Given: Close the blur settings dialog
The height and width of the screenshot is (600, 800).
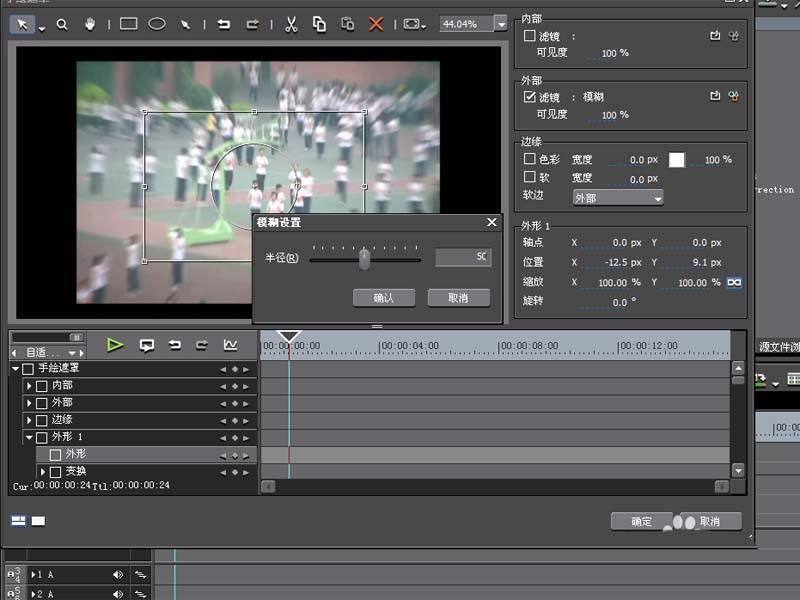Looking at the screenshot, I should tap(492, 222).
